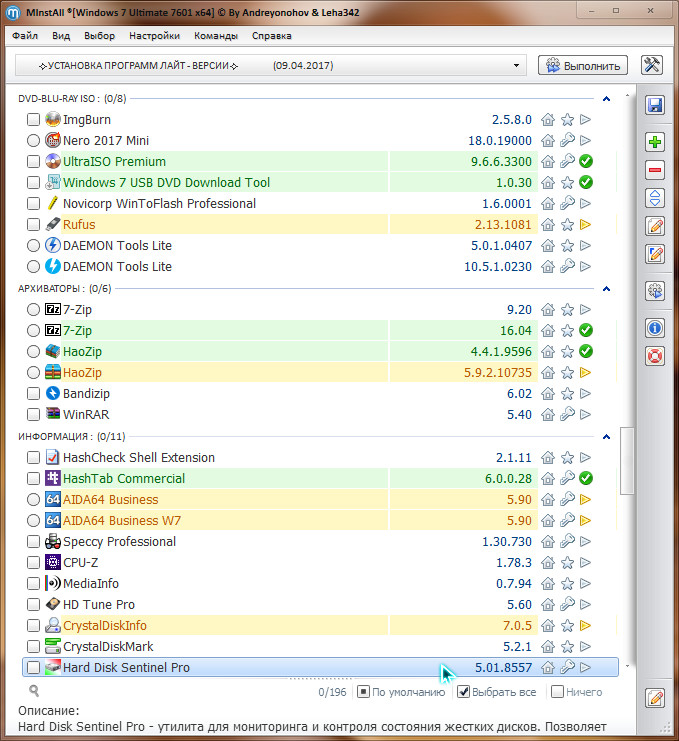Click the play arrow for Speccy Professional
This screenshot has height=741, width=679.
(585, 541)
